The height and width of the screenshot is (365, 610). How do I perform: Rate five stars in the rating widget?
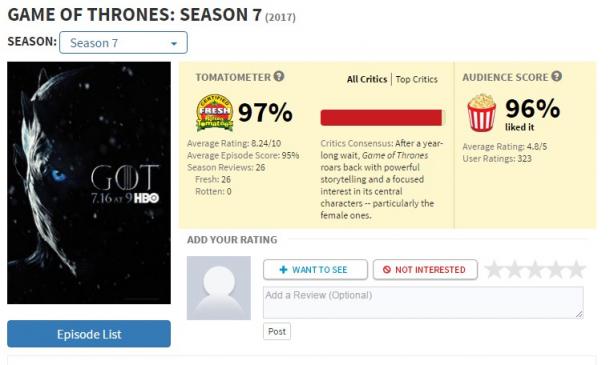tap(576, 269)
